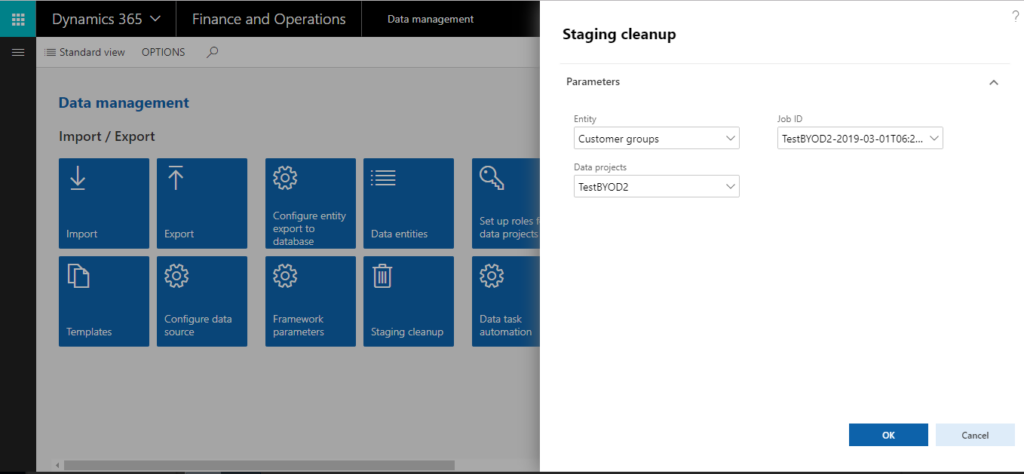
Task: Open the Staging cleanup tile
Action: pos(409,301)
